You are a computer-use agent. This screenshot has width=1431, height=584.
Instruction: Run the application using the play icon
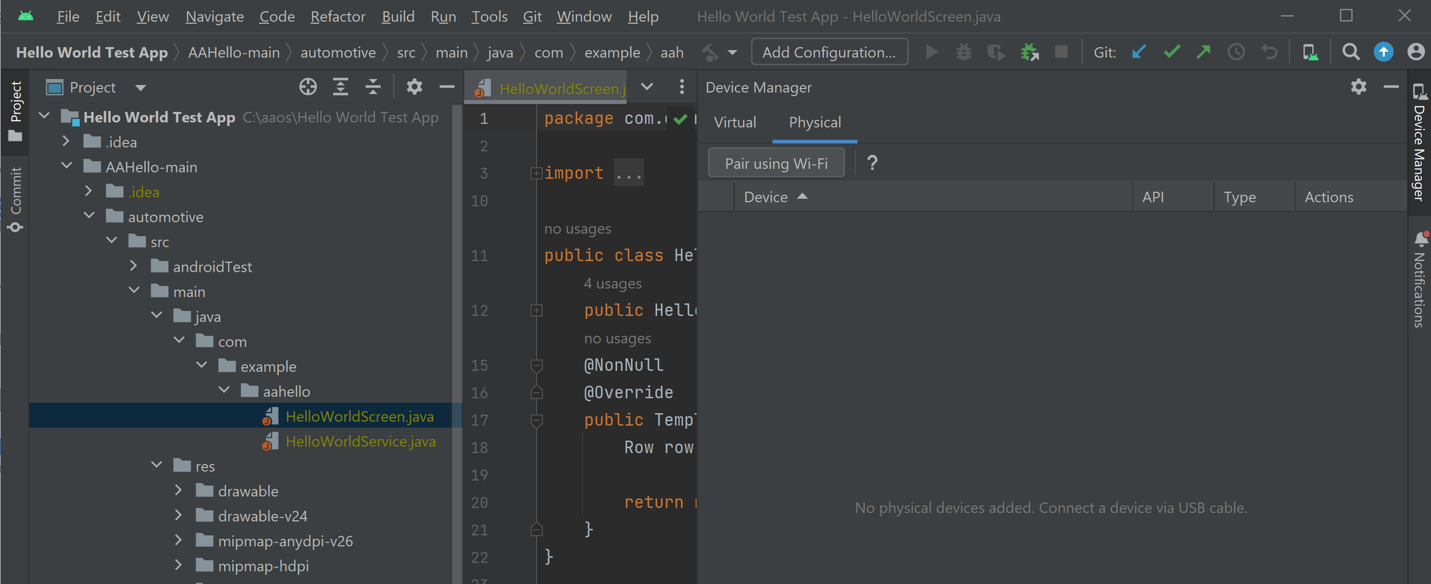(x=931, y=51)
